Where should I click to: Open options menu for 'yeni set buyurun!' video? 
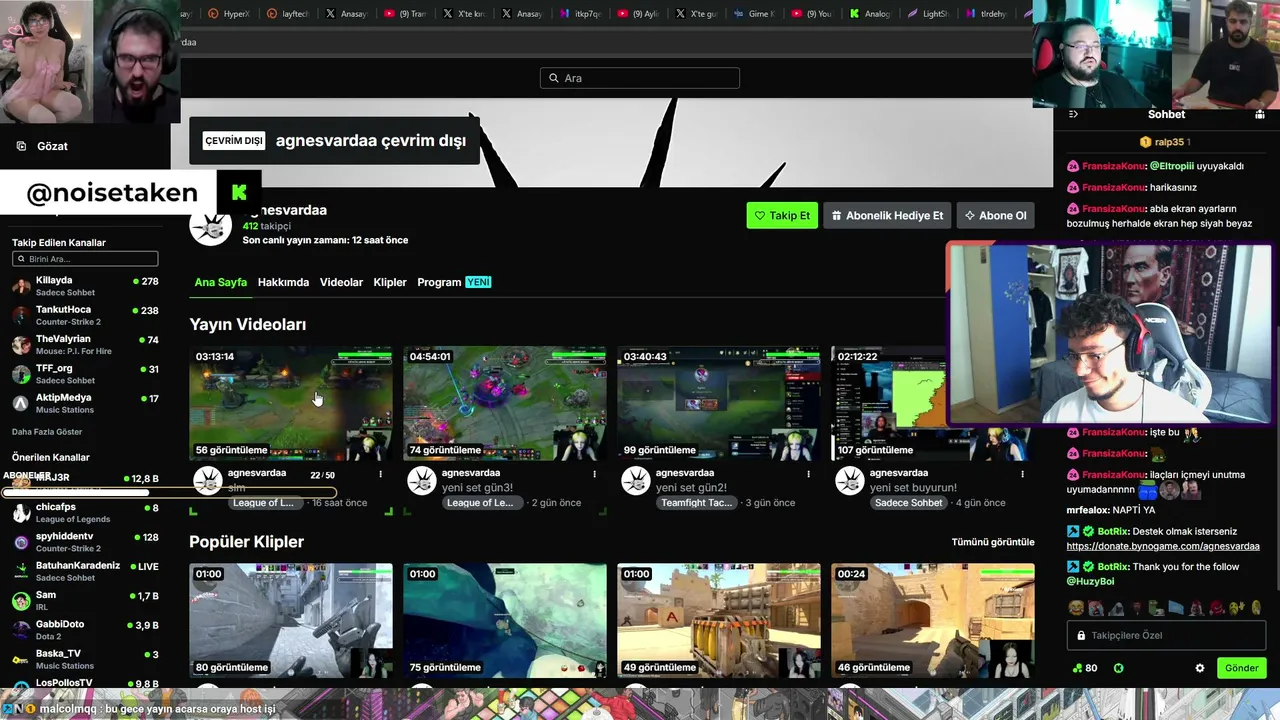(1022, 474)
